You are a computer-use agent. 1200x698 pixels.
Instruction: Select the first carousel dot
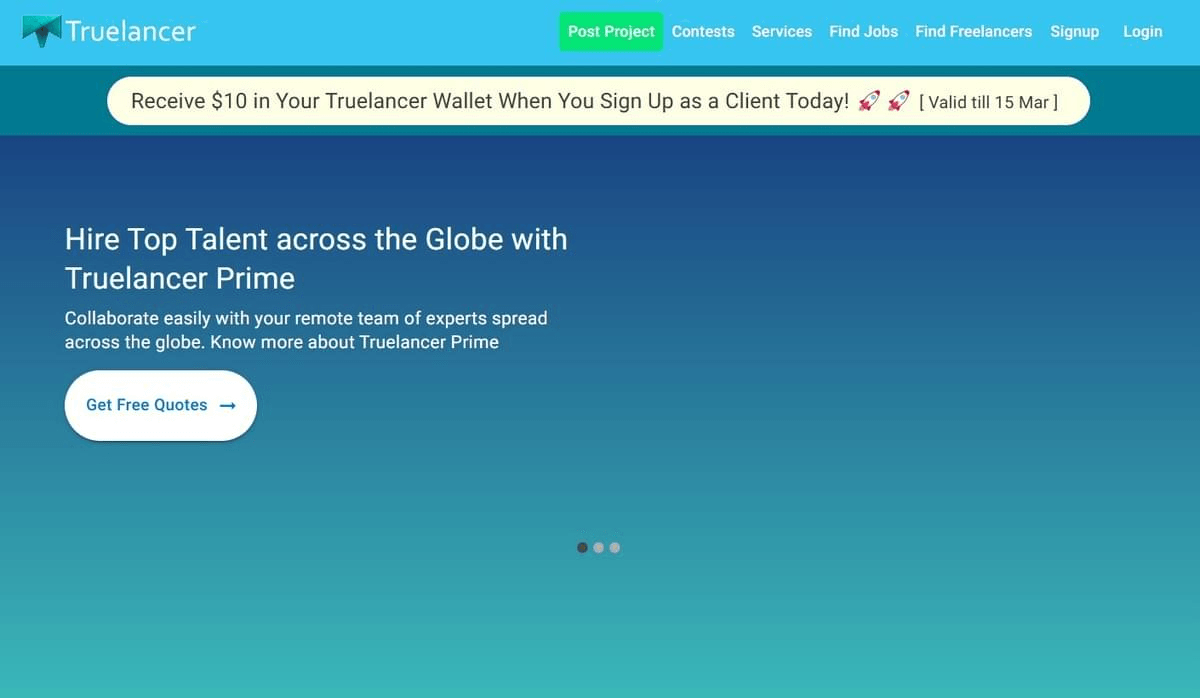click(582, 548)
